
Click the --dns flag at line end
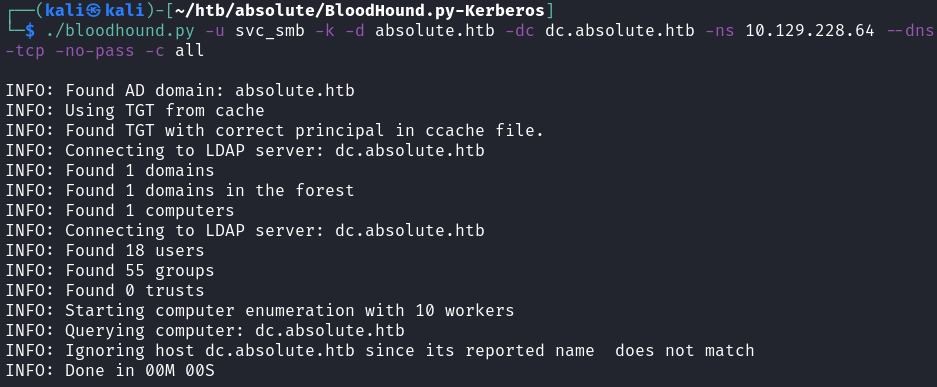(x=910, y=31)
